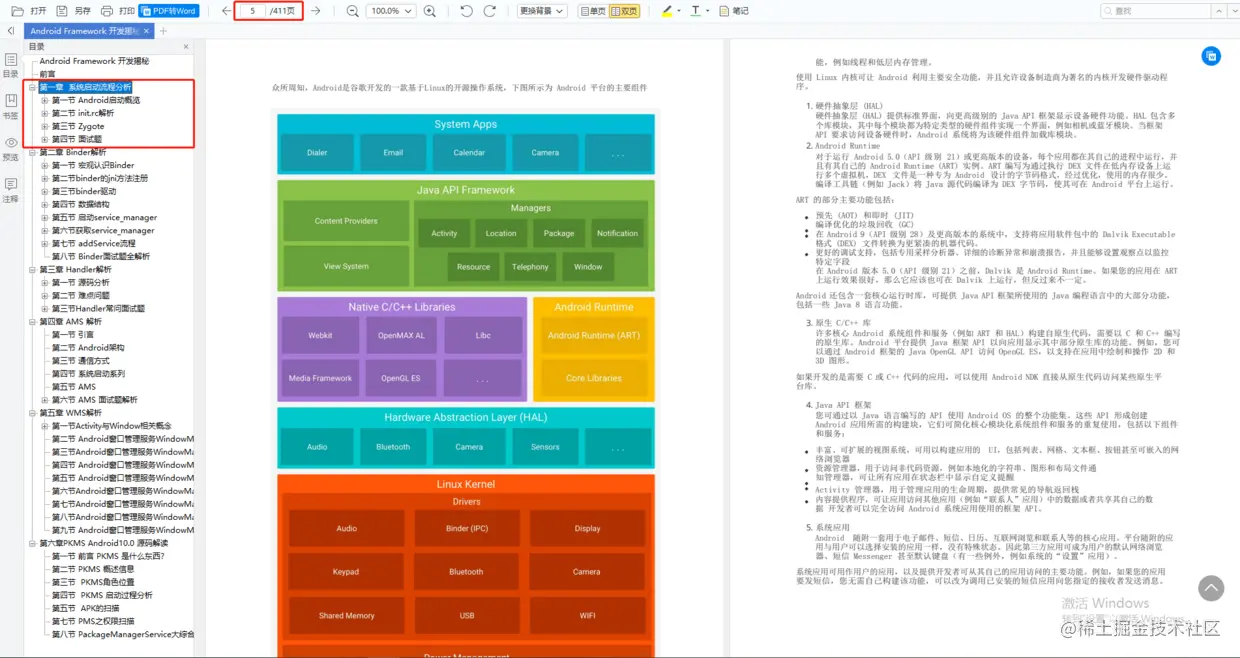
Task: Select 第四章 AMS 解析 chapter entry
Action: pos(70,321)
